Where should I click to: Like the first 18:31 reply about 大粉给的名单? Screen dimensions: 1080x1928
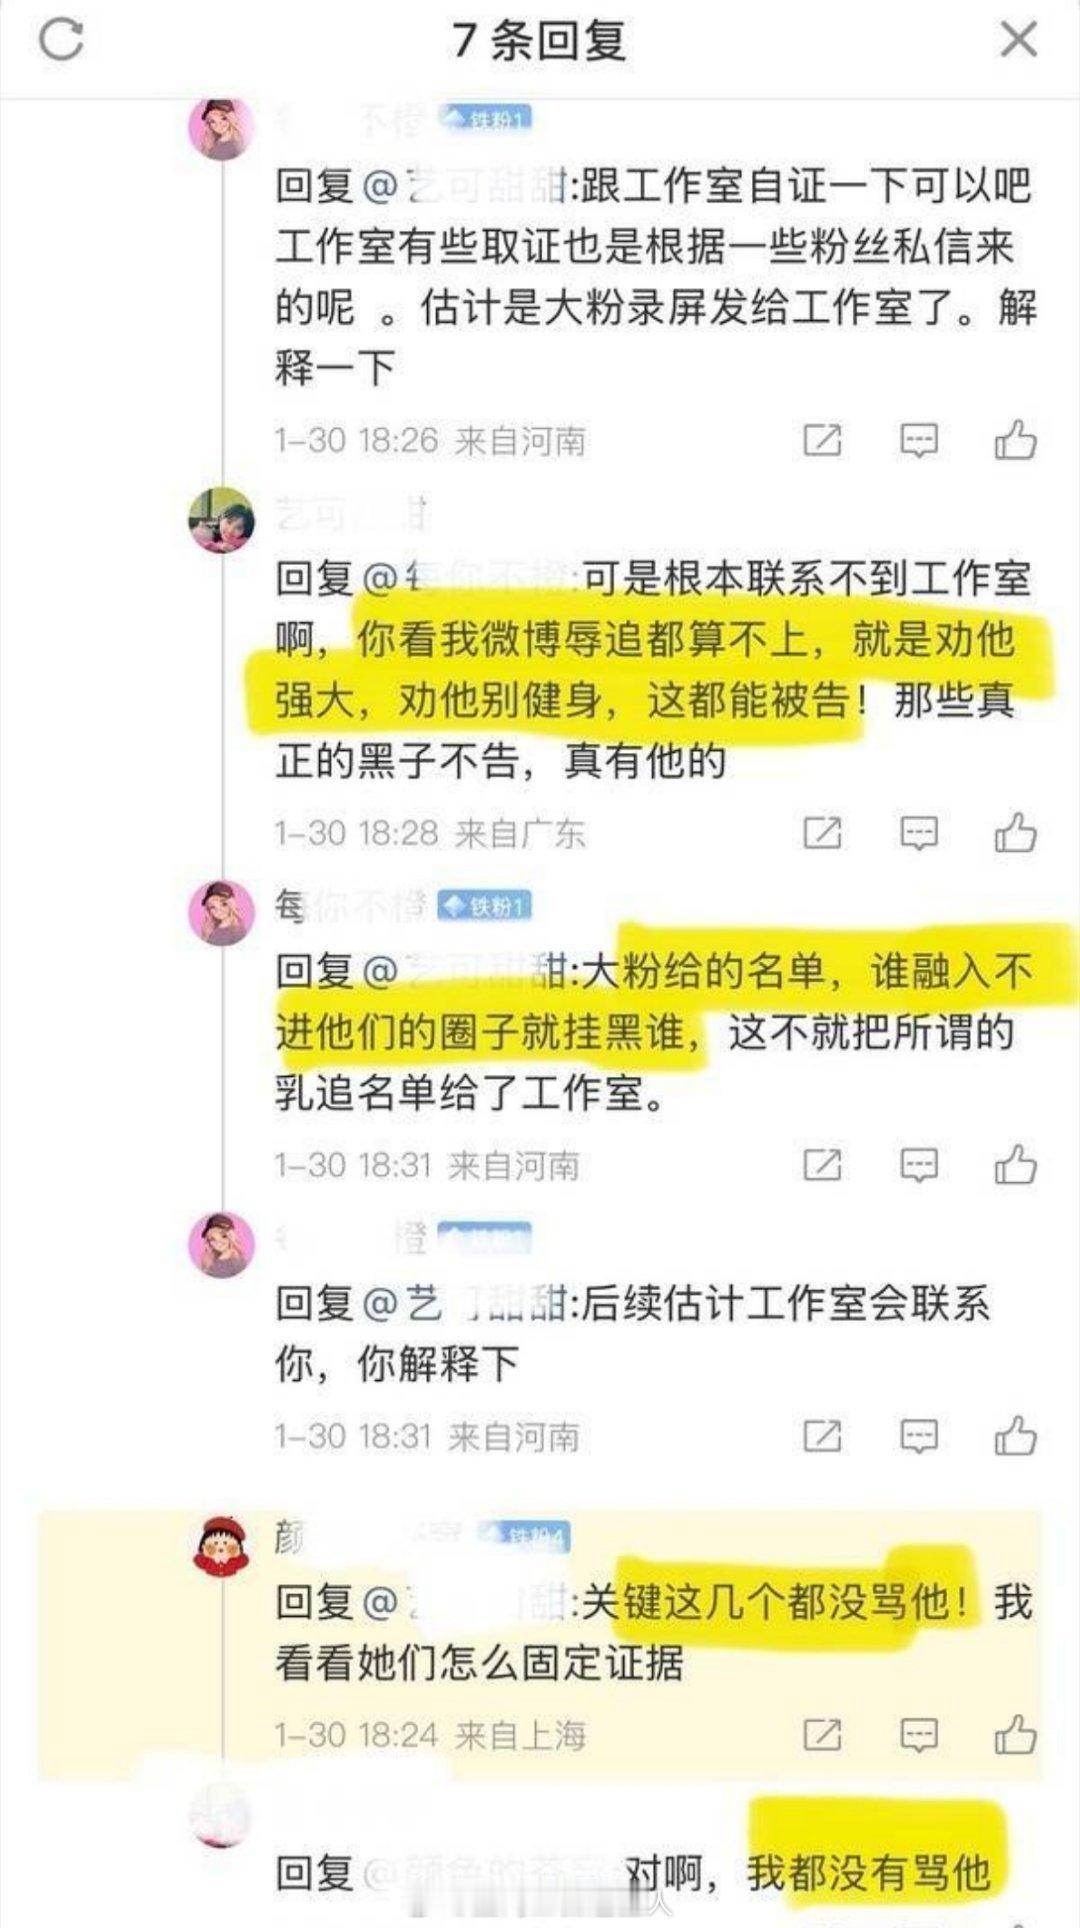[1015, 1165]
